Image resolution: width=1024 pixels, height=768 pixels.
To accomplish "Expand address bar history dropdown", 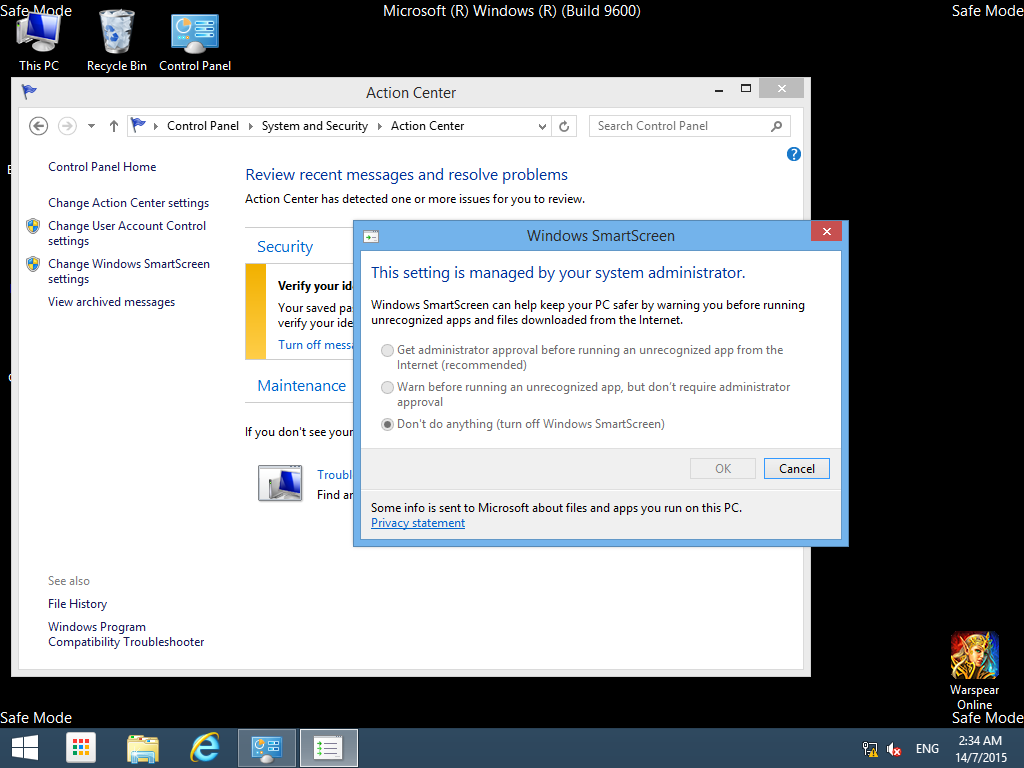I will click(542, 127).
